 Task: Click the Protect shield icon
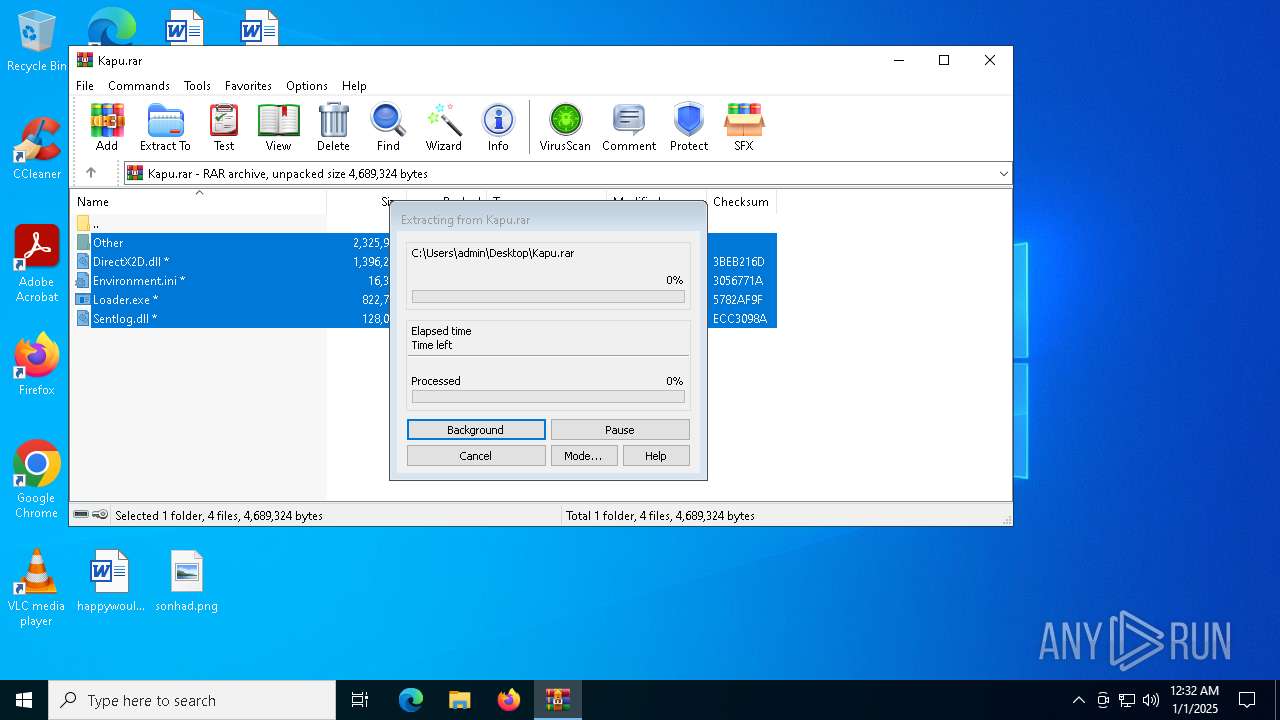tap(689, 127)
